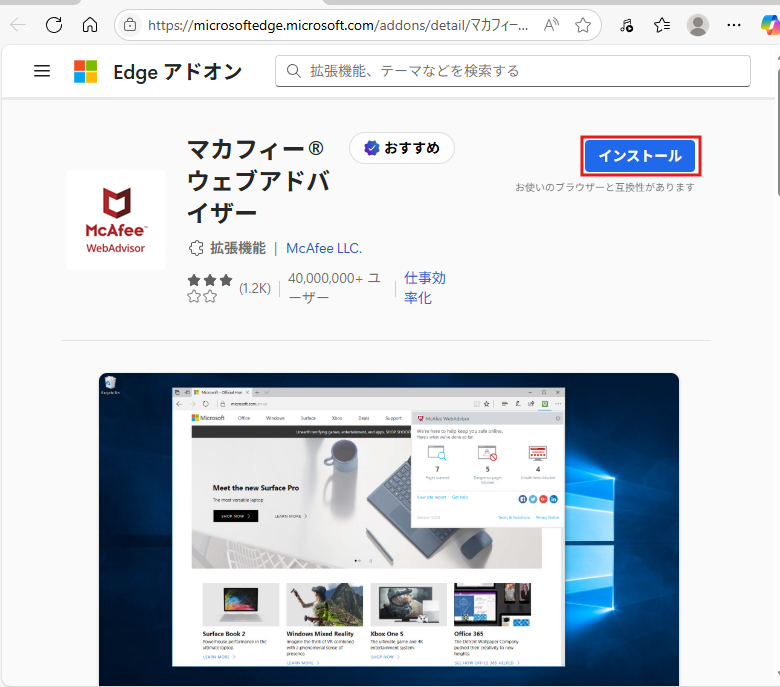Viewport: 780px width, 687px height.
Task: View site information via the lock icon
Action: coord(130,24)
